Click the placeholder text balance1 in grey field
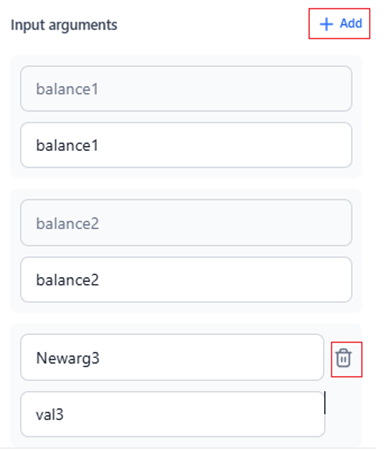Image resolution: width=386 pixels, height=451 pixels. coord(67,89)
